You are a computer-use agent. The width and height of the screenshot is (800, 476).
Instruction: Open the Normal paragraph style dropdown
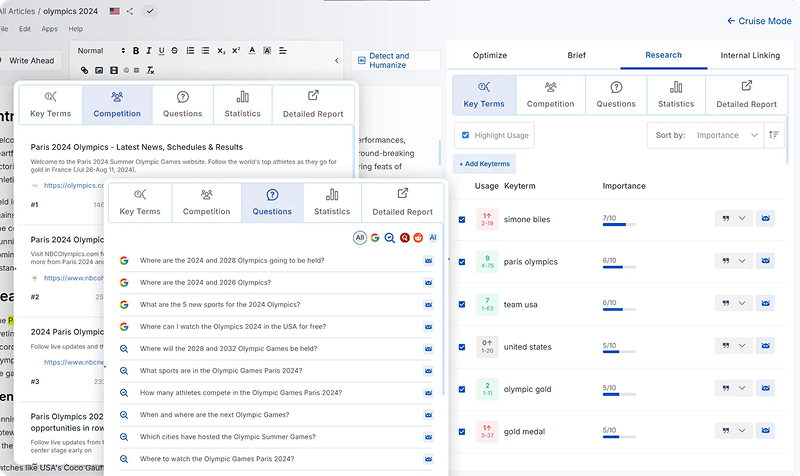coord(101,51)
